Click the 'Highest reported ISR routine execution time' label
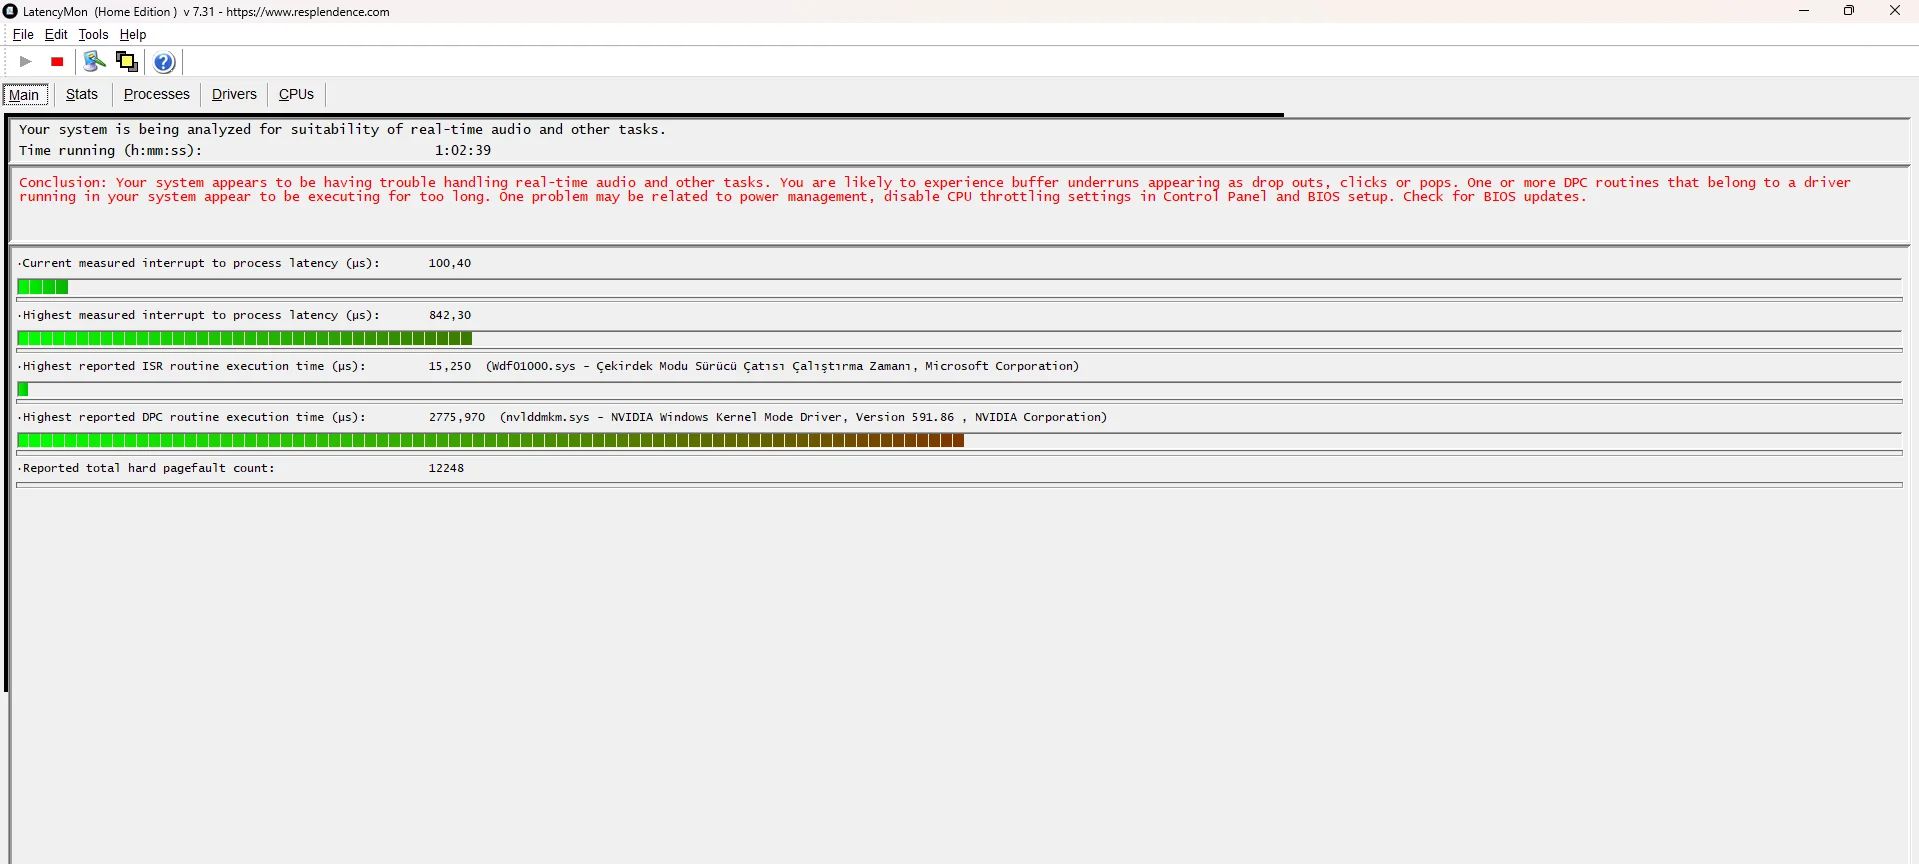Image resolution: width=1919 pixels, height=864 pixels. 192,366
